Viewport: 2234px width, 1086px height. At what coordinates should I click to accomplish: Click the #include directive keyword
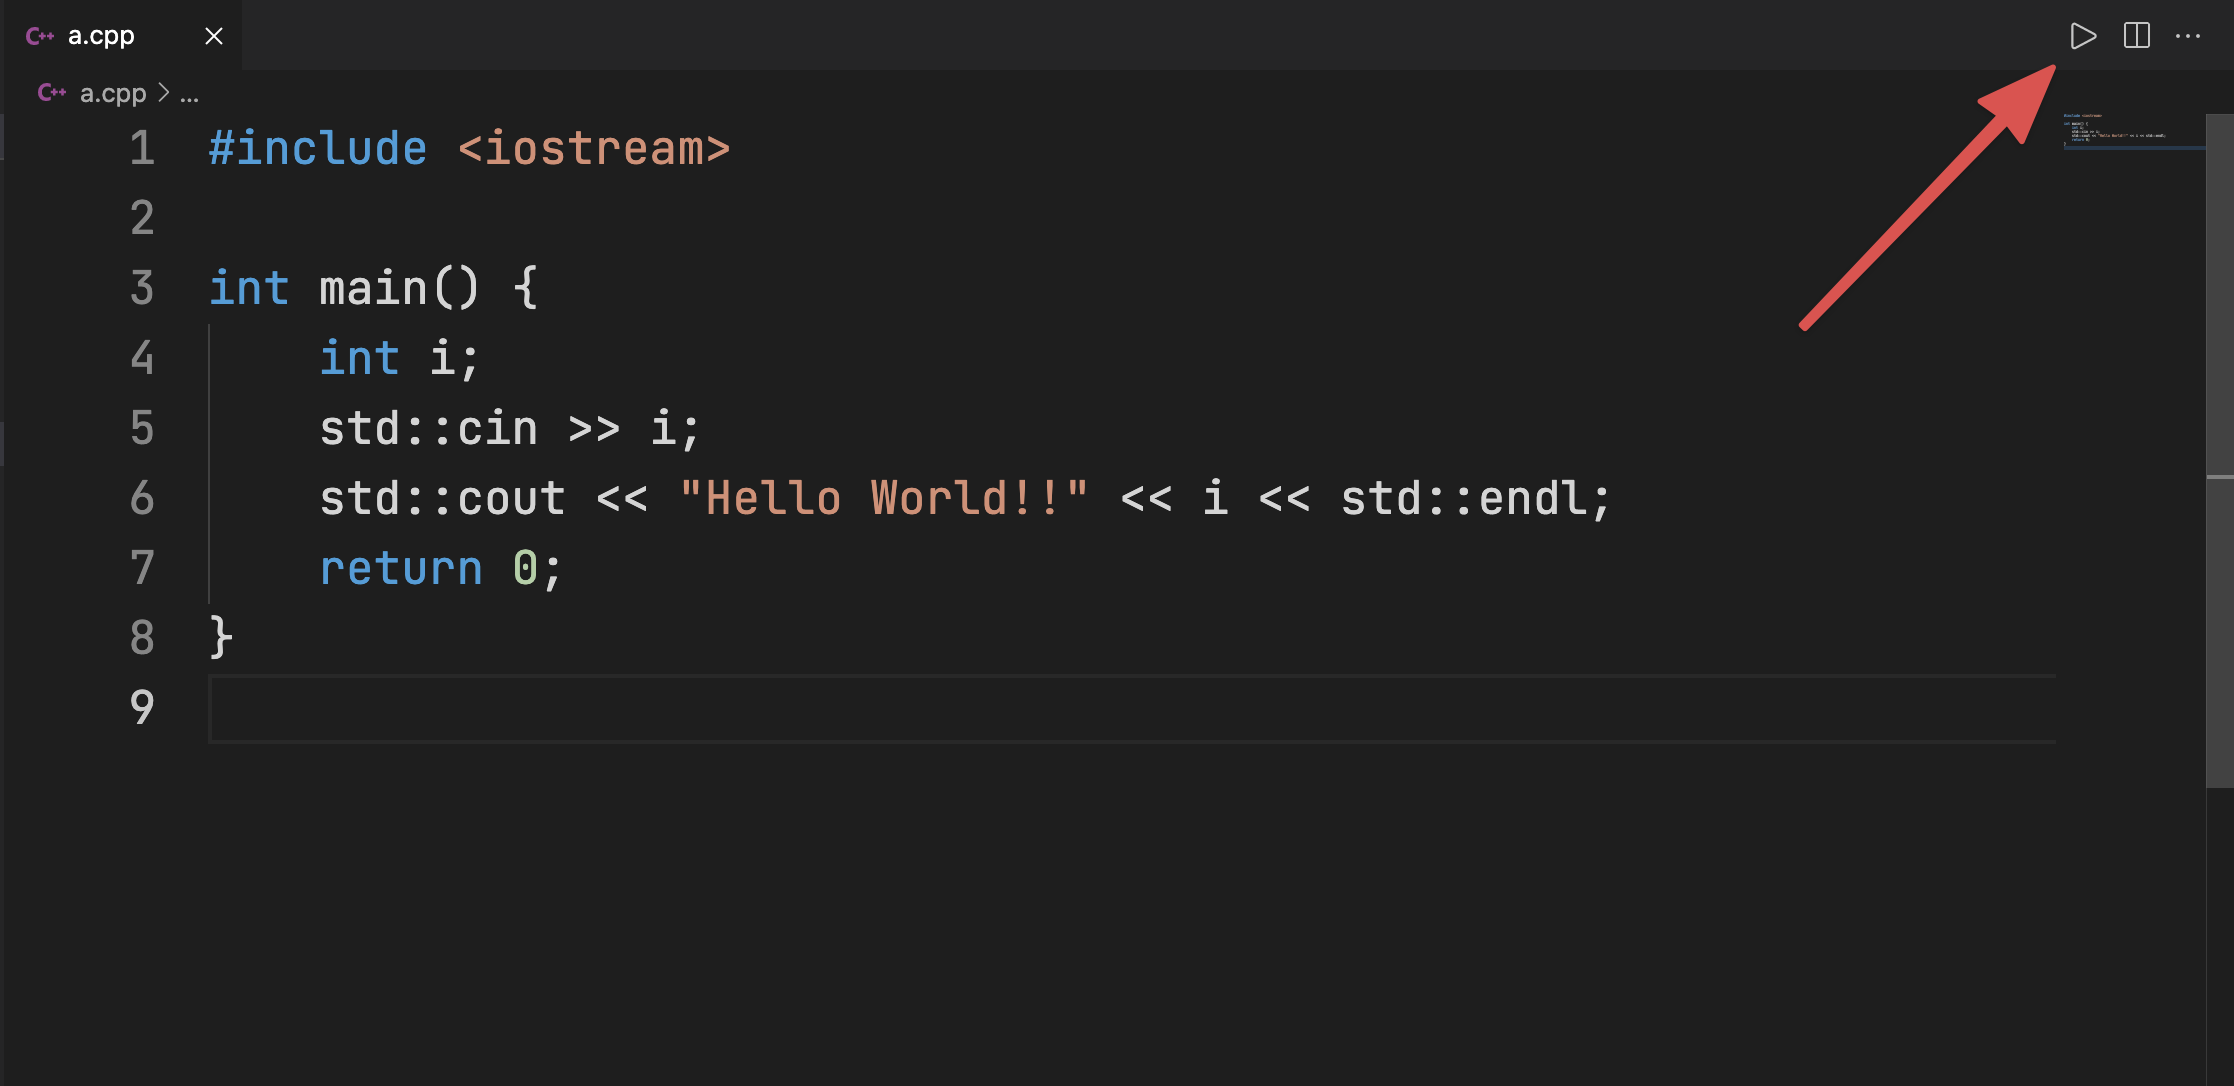[x=318, y=149]
